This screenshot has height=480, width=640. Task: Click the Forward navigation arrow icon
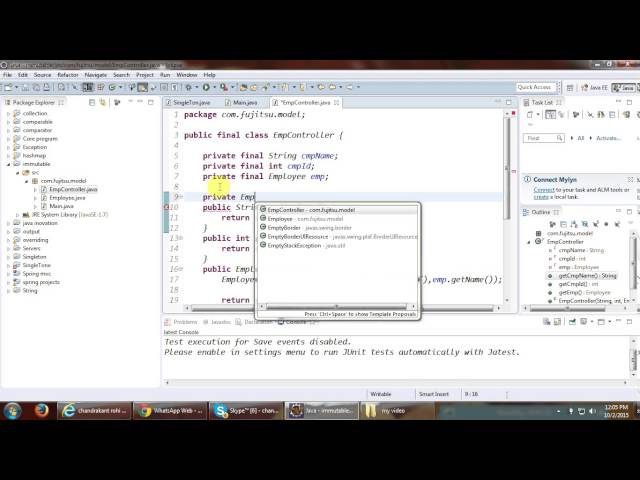click(x=349, y=87)
